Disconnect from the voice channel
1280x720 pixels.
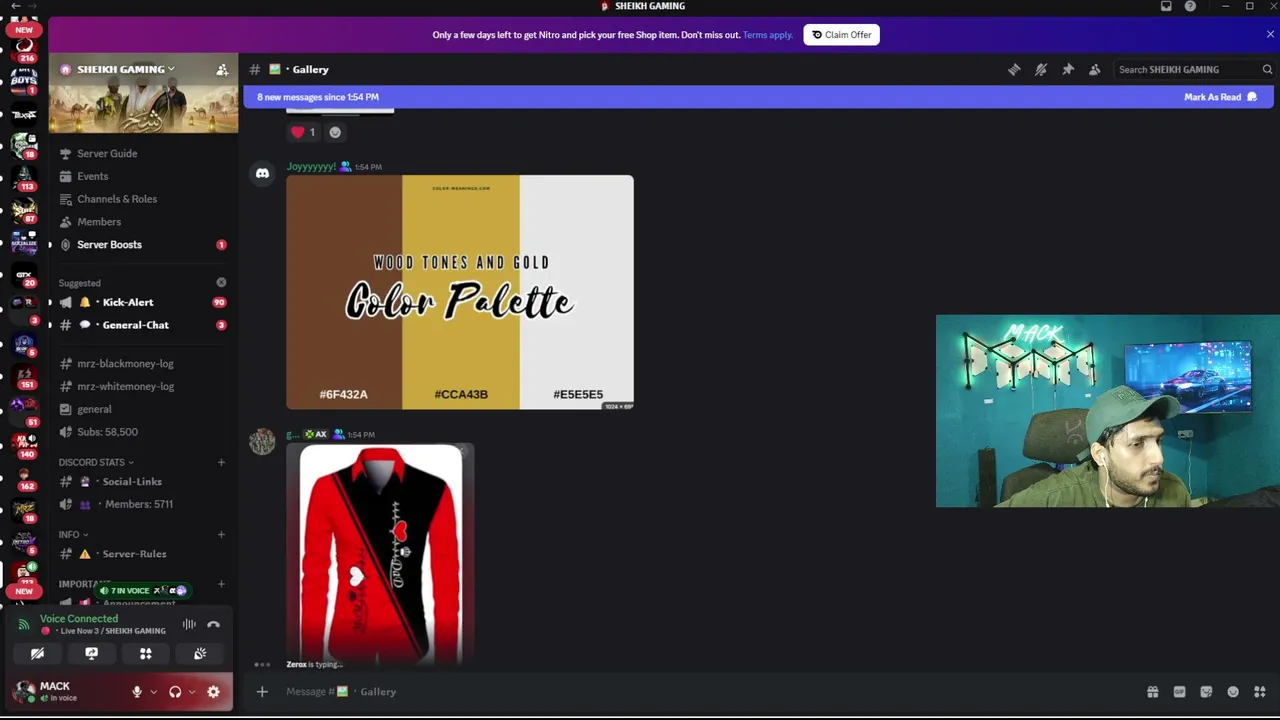click(213, 625)
